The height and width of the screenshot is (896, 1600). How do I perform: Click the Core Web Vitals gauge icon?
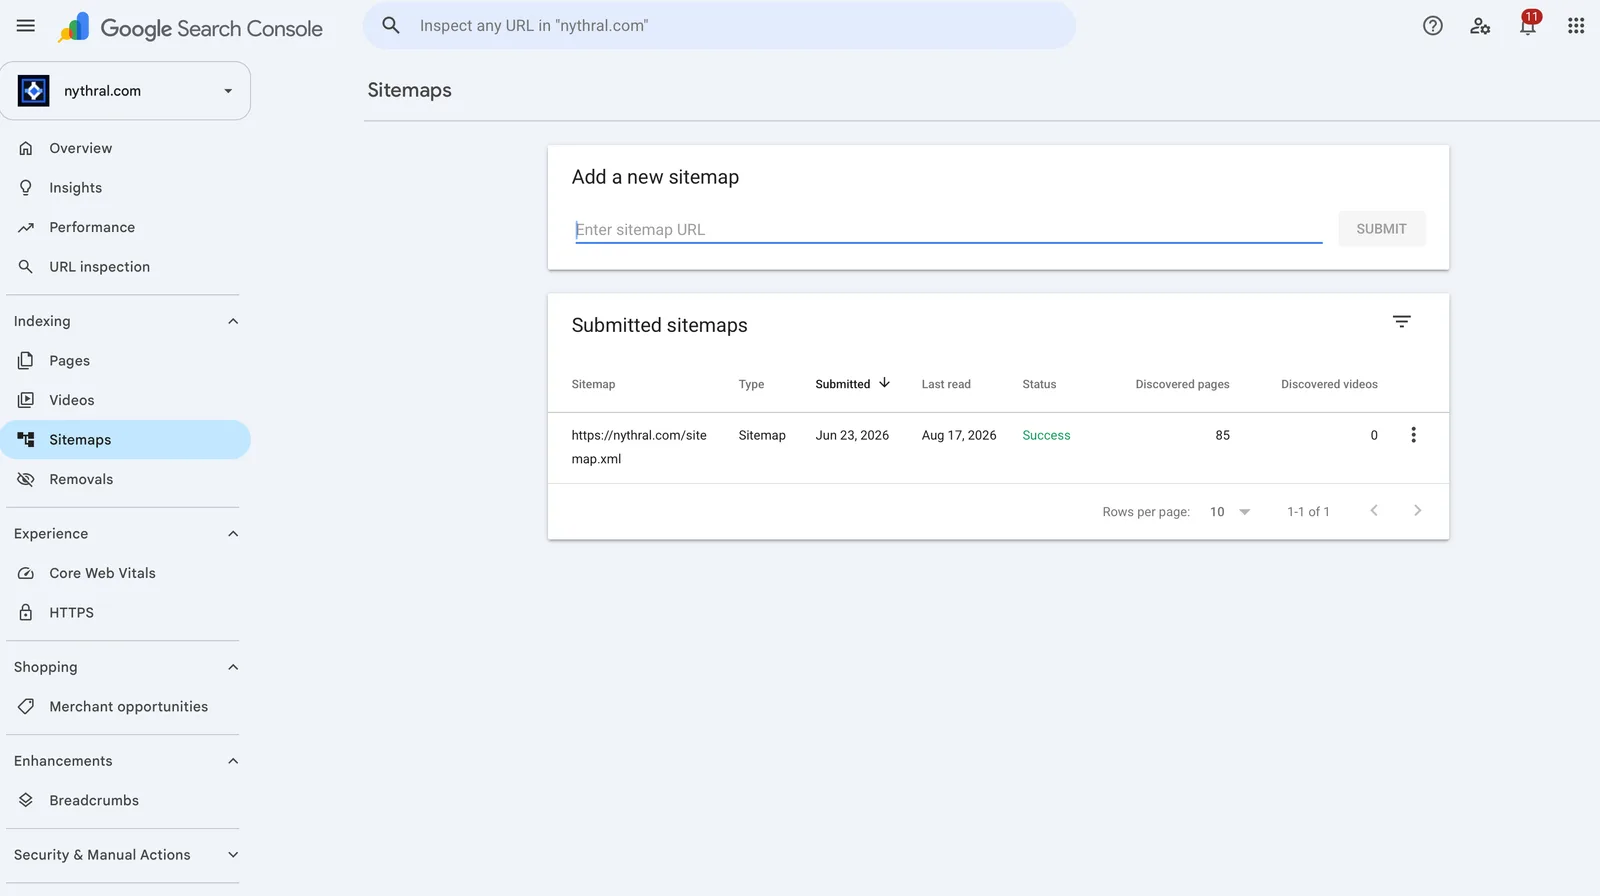pyautogui.click(x=26, y=574)
